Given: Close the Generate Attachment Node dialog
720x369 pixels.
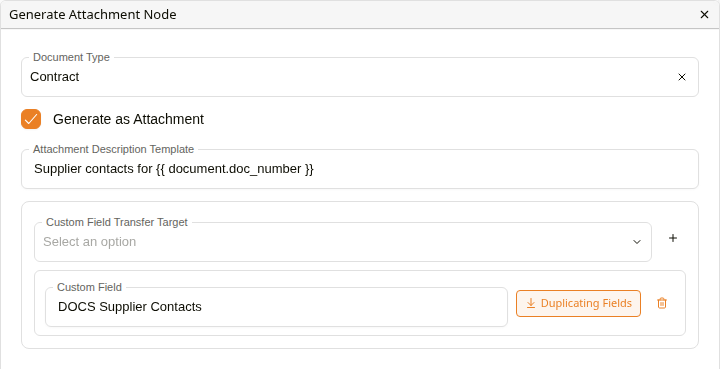Looking at the screenshot, I should 704,15.
